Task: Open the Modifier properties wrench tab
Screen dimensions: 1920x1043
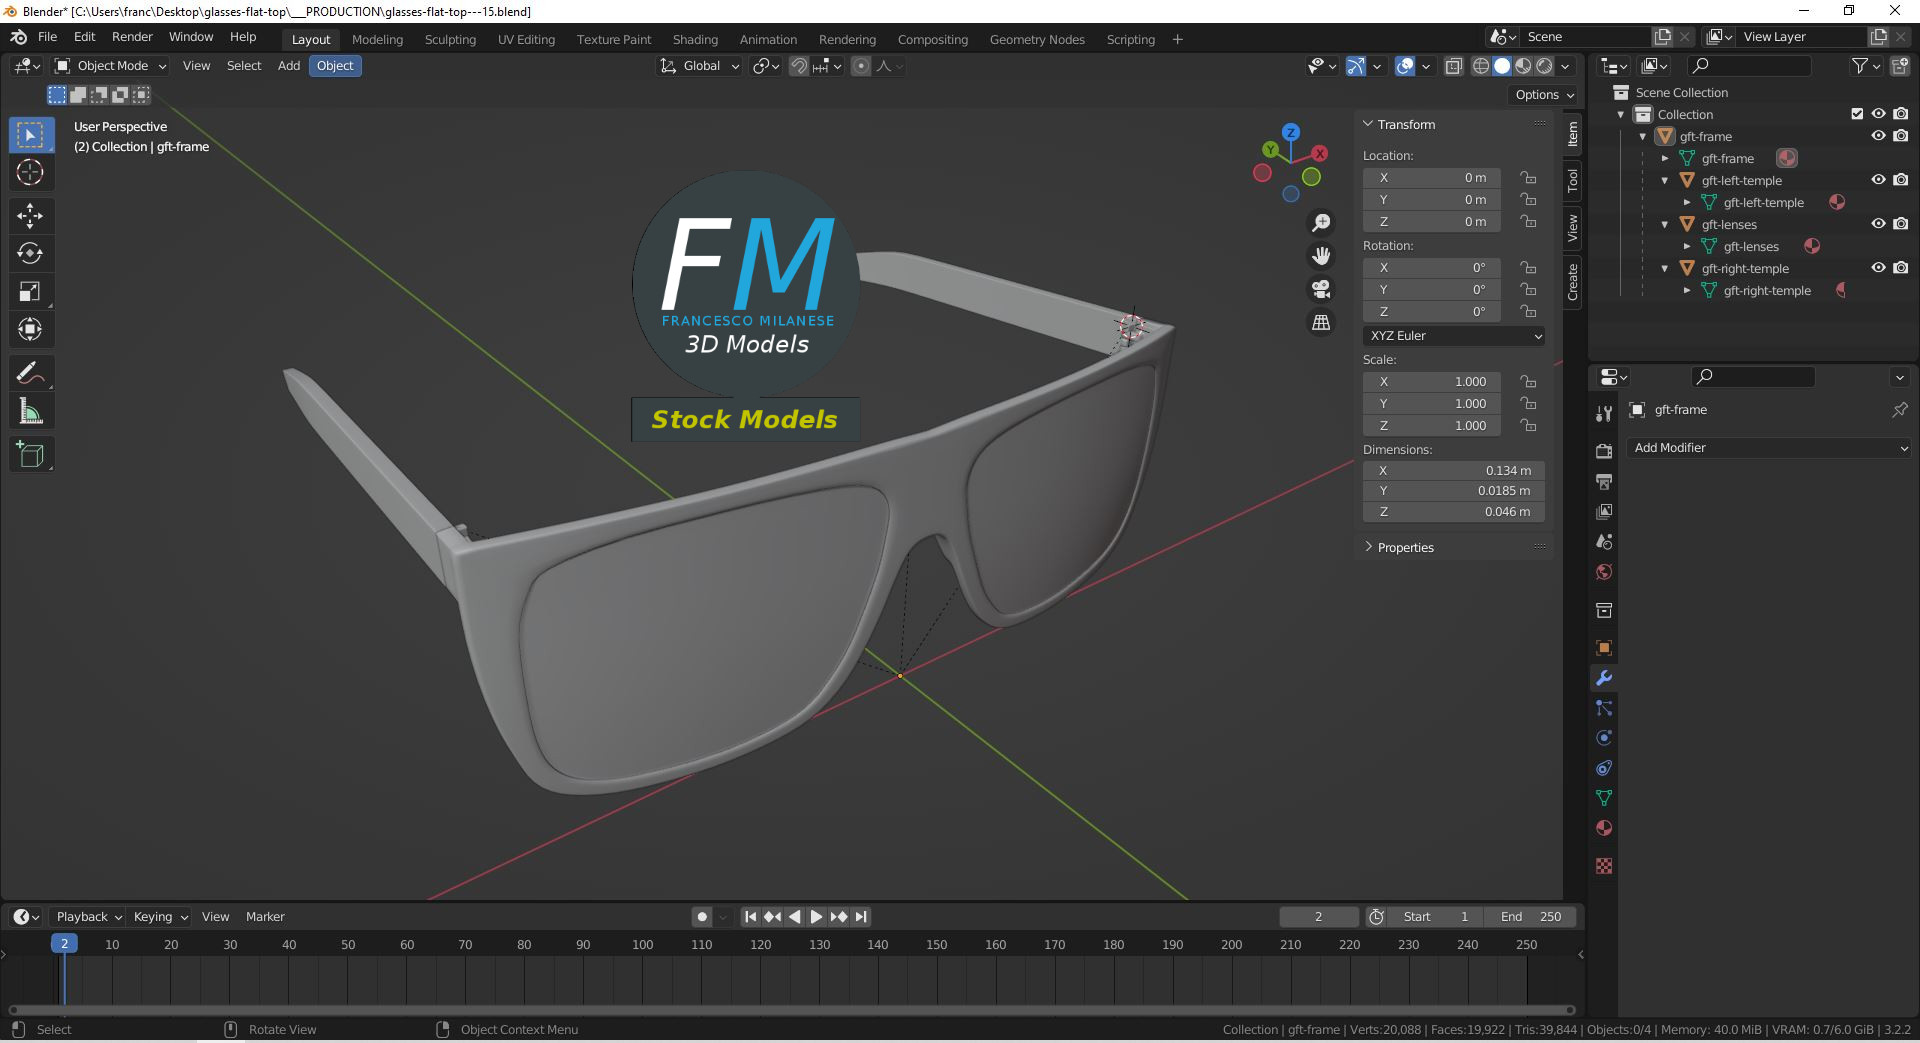Action: [1604, 678]
